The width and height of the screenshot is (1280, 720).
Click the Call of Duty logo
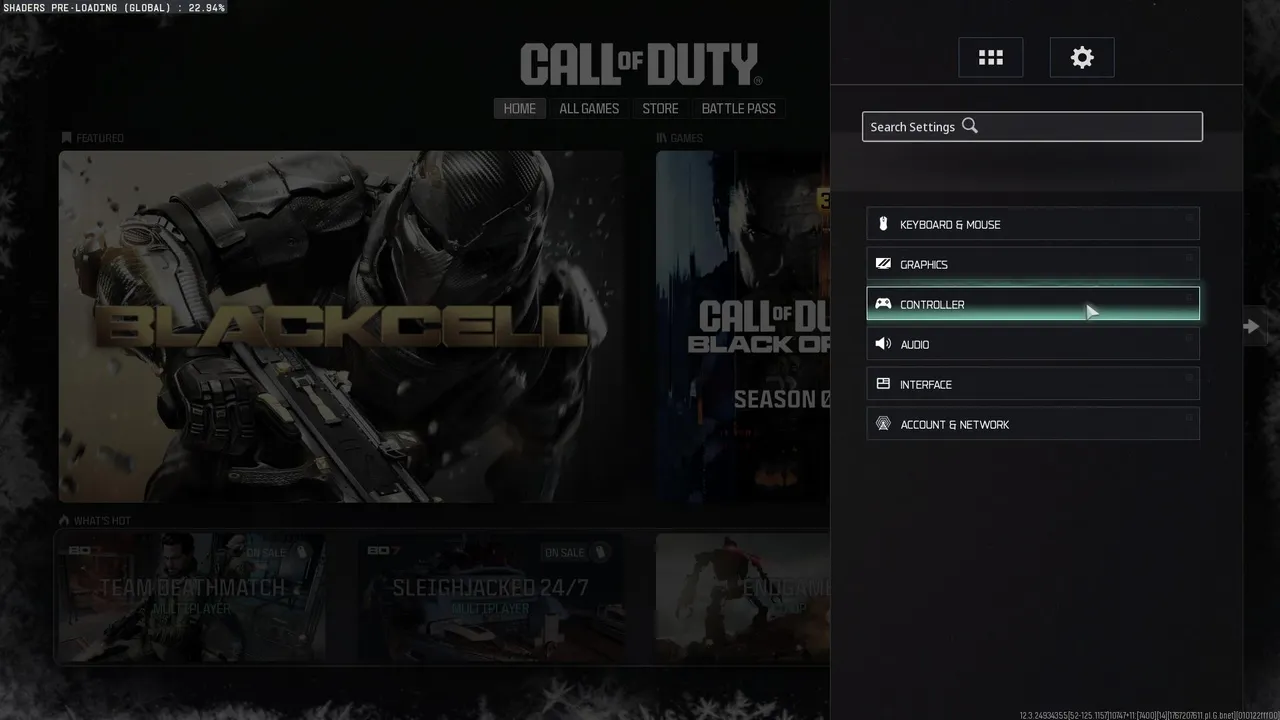point(640,64)
